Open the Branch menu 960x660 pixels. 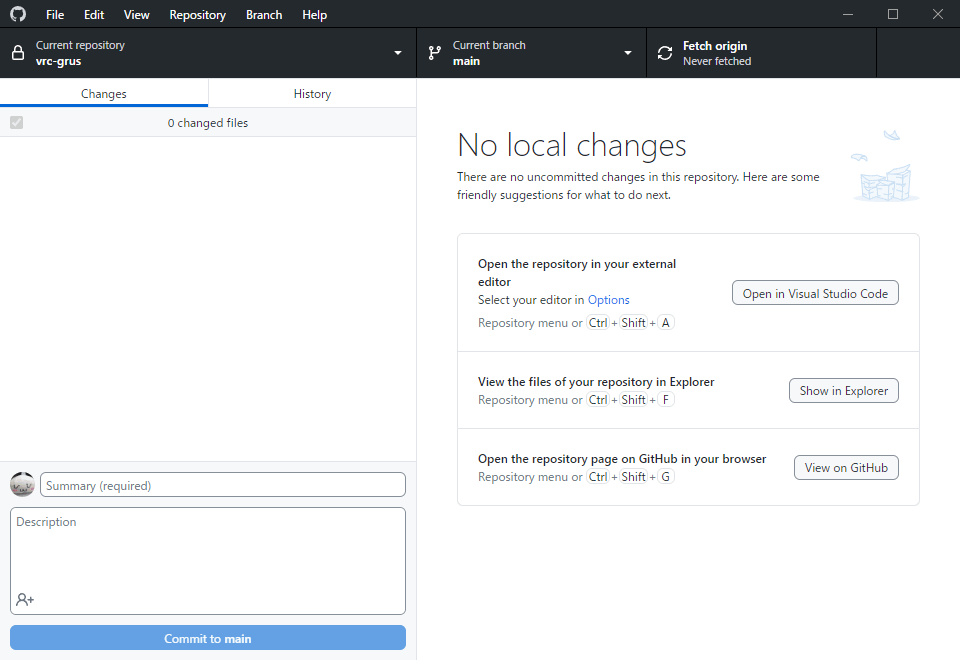tap(264, 15)
